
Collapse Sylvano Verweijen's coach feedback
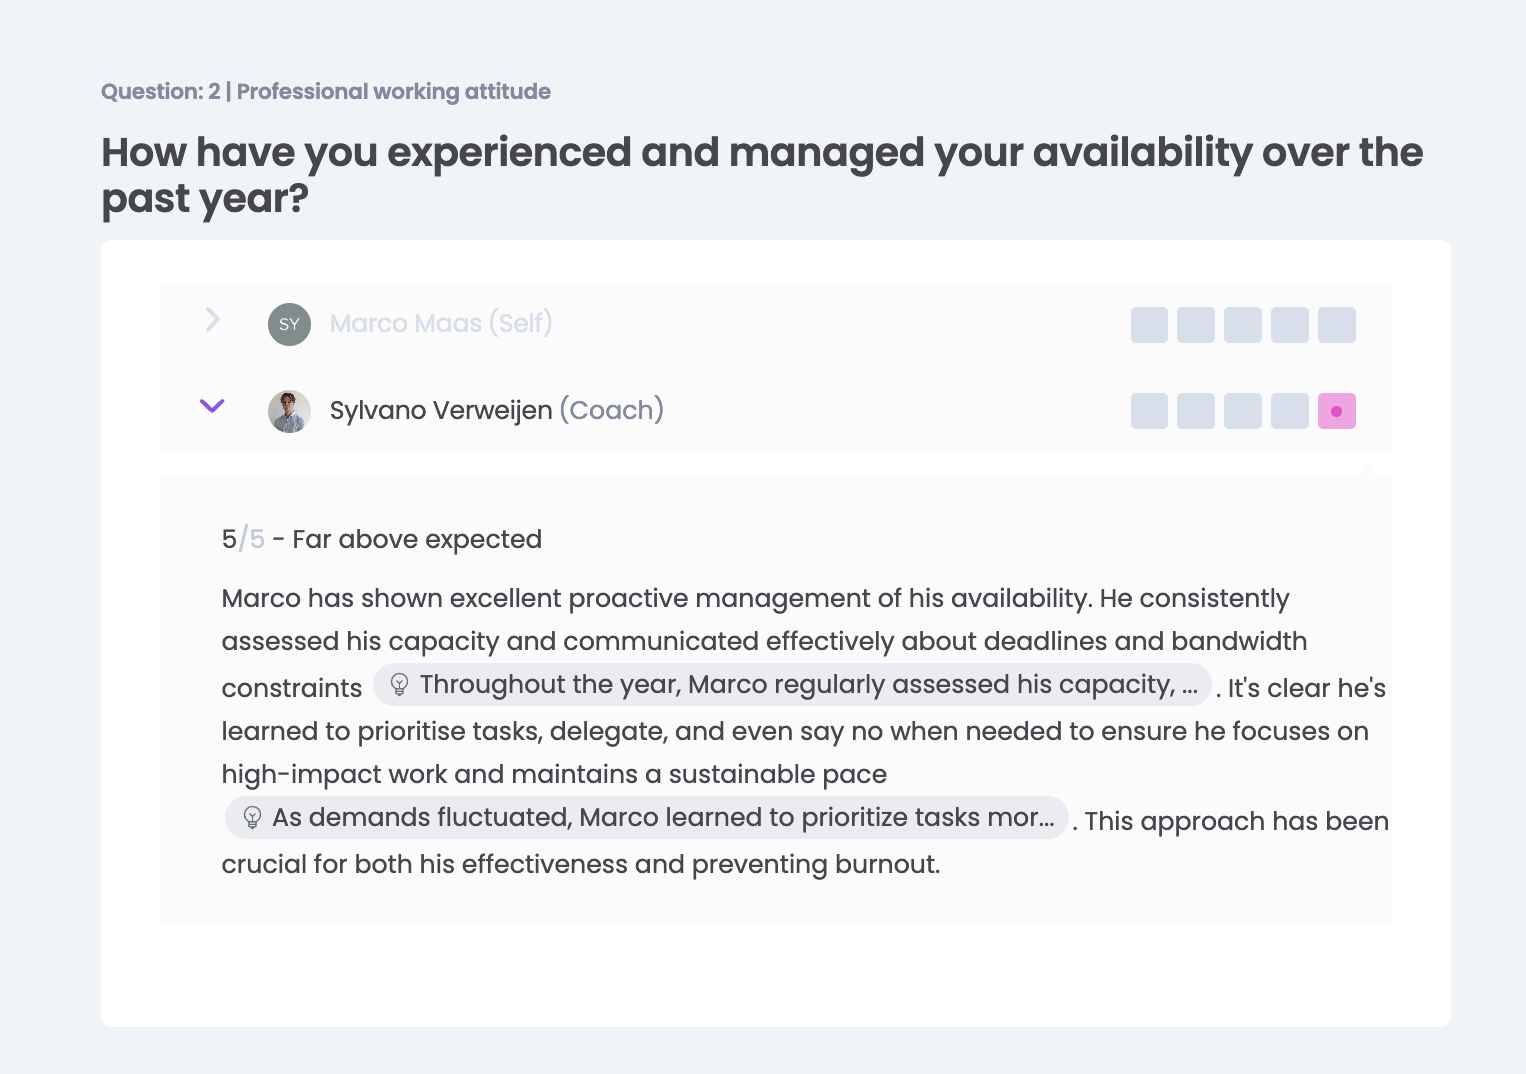212,406
